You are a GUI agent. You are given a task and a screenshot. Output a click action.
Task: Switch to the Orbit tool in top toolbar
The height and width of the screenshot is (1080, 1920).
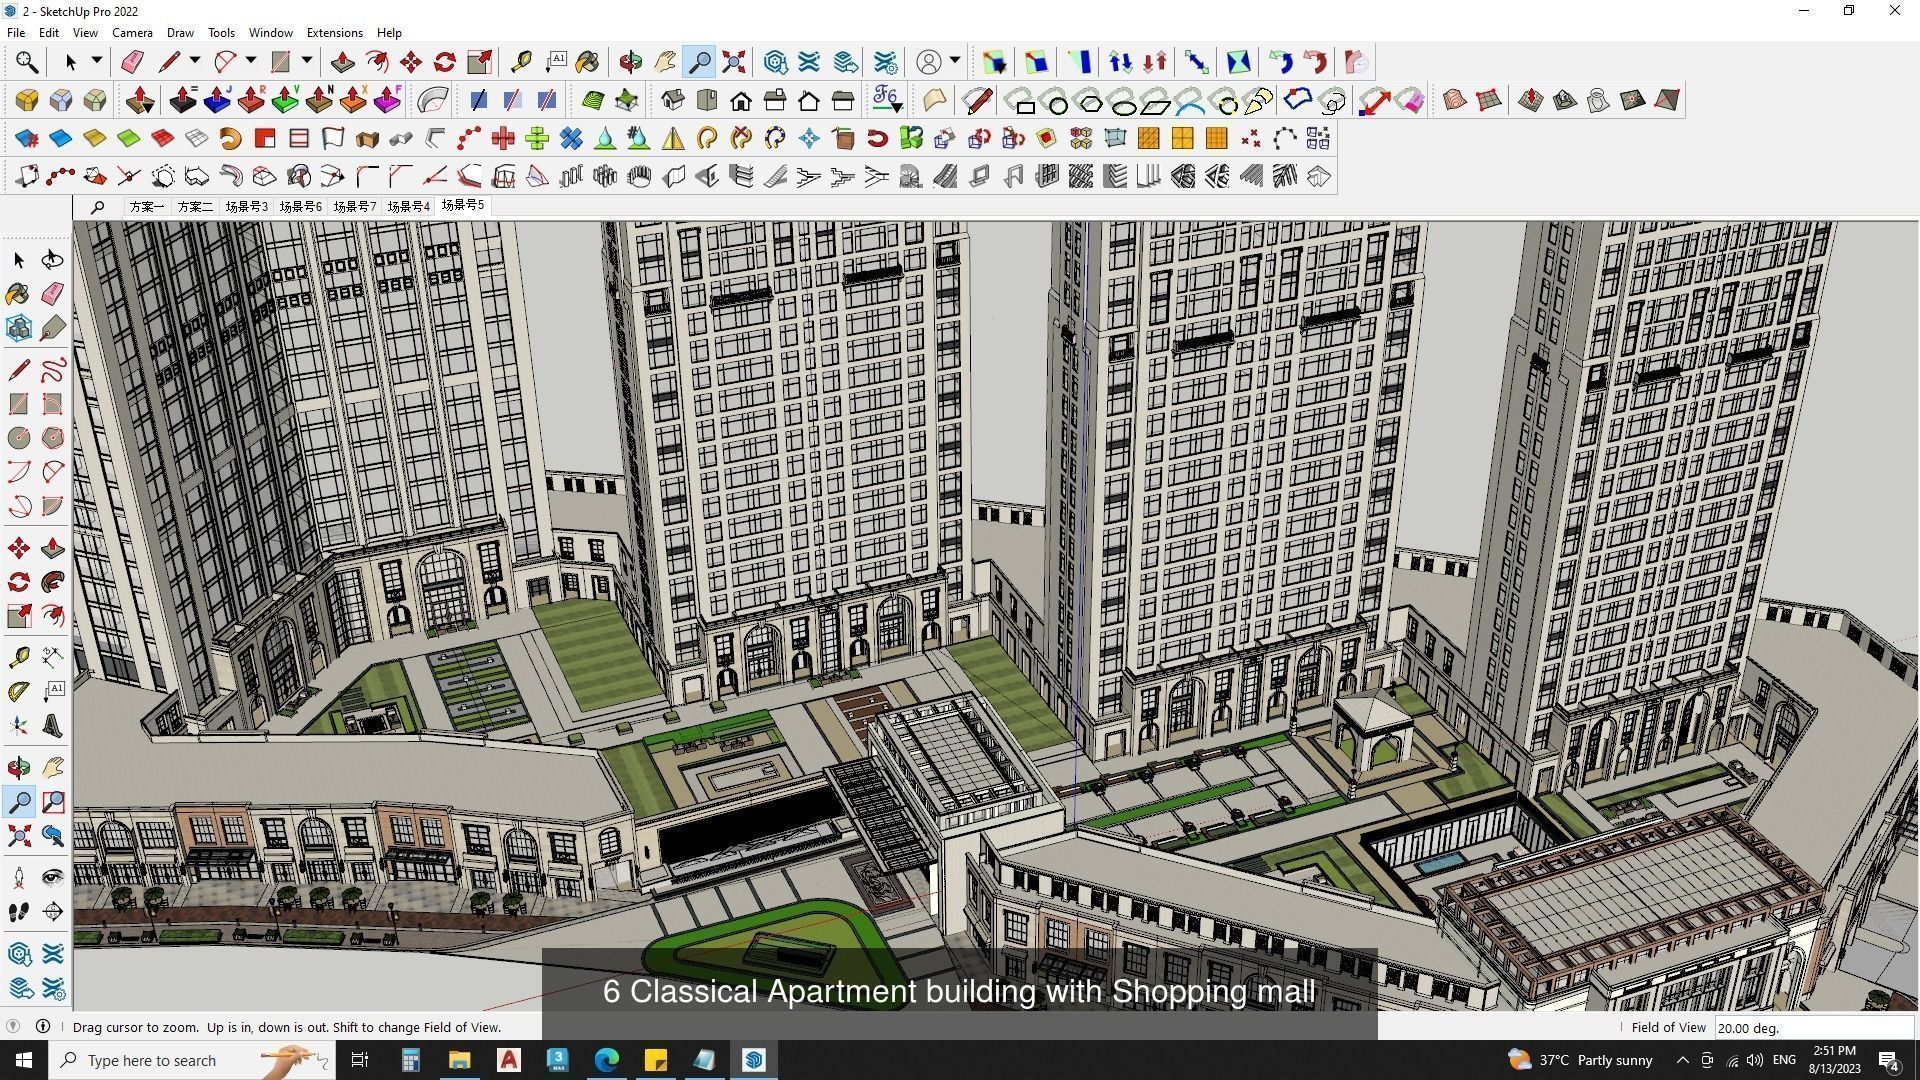point(630,62)
